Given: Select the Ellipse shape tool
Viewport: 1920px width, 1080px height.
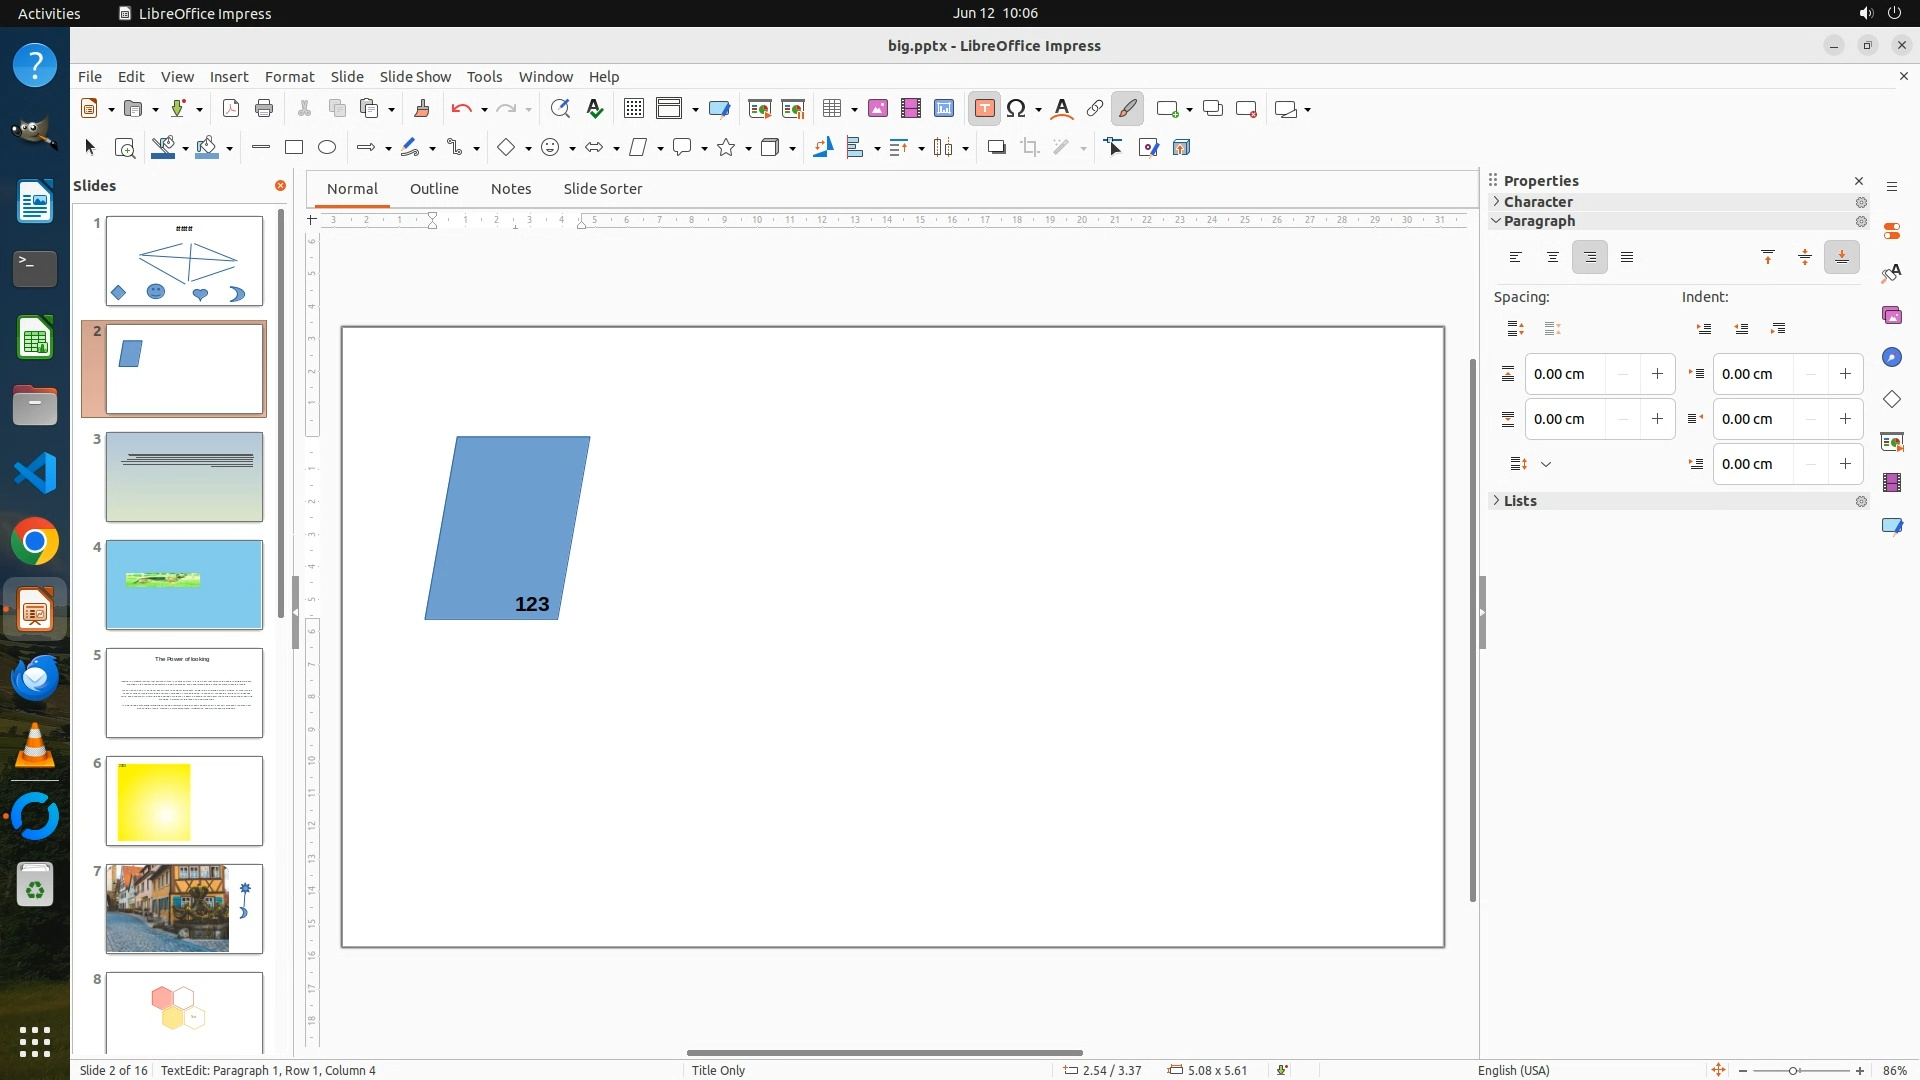Looking at the screenshot, I should coord(327,148).
